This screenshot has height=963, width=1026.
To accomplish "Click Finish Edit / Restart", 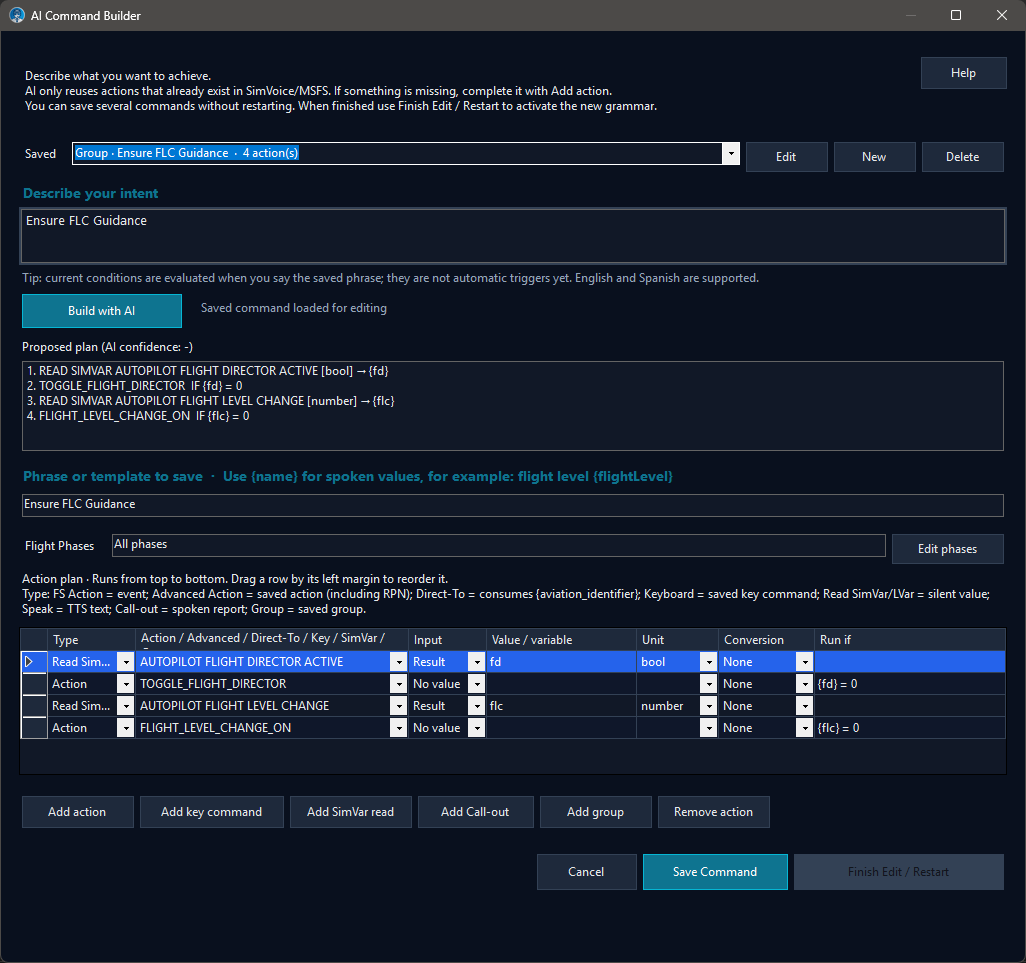I will (x=898, y=872).
